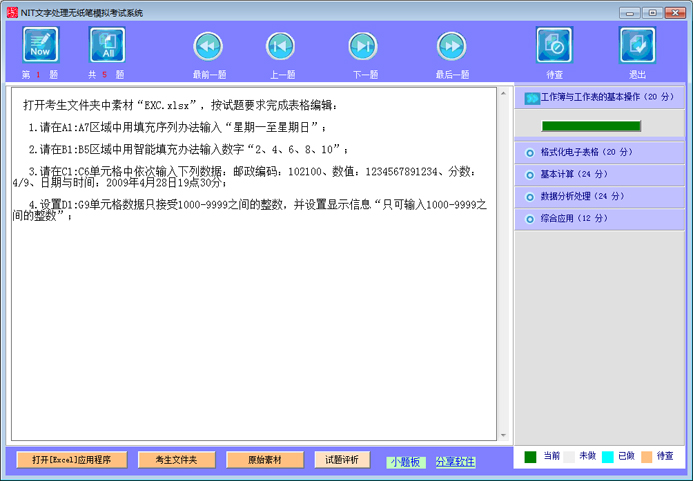This screenshot has width=693, height=481.
Task: Click the circle icon beside 综合应用
Action: pyautogui.click(x=529, y=219)
